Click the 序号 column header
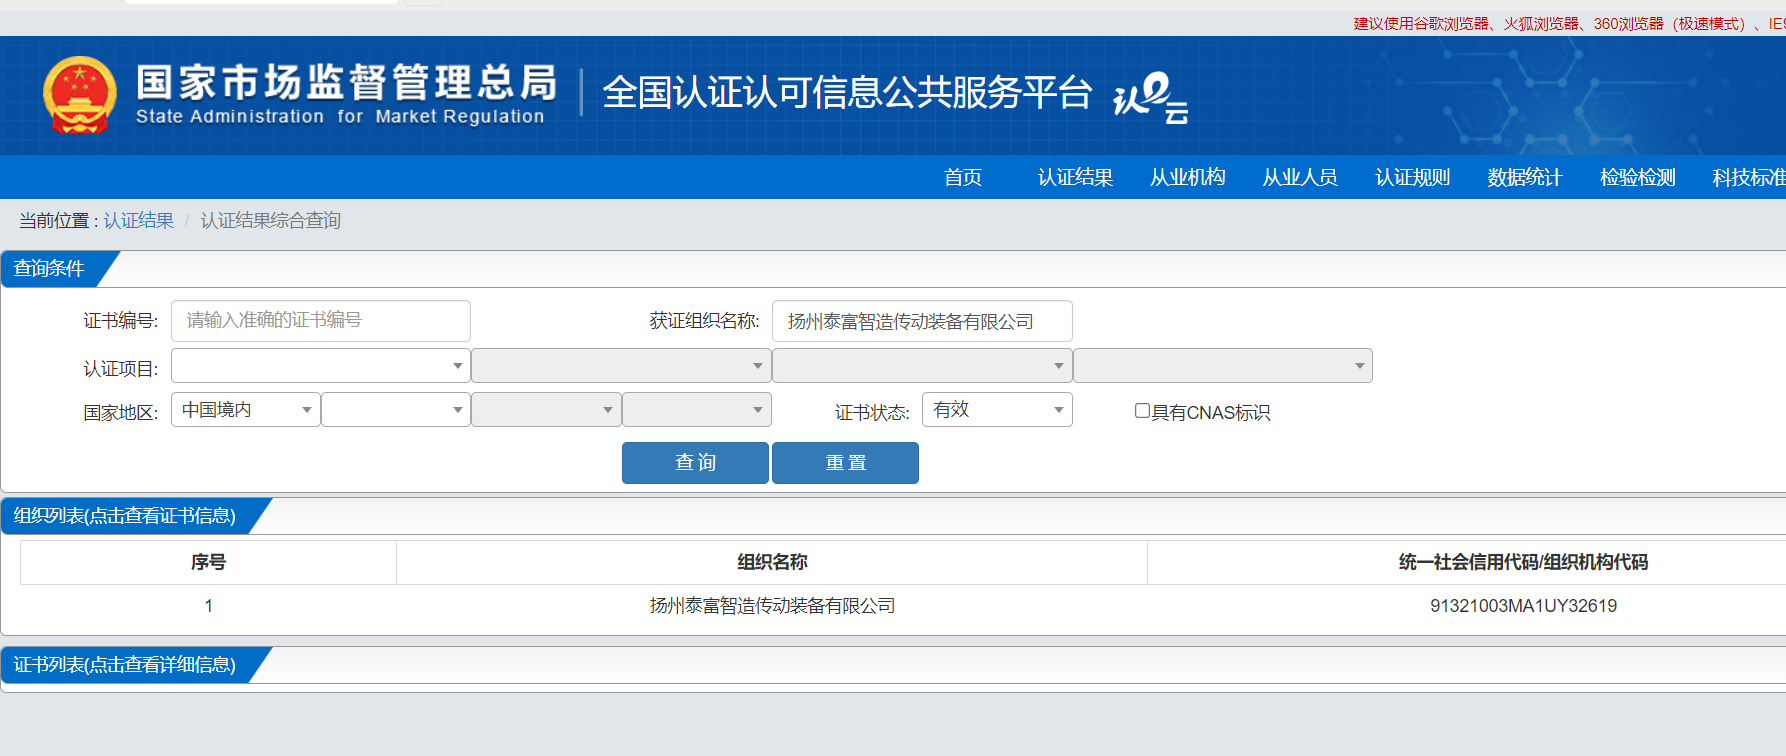Viewport: 1786px width, 756px height. (x=208, y=562)
